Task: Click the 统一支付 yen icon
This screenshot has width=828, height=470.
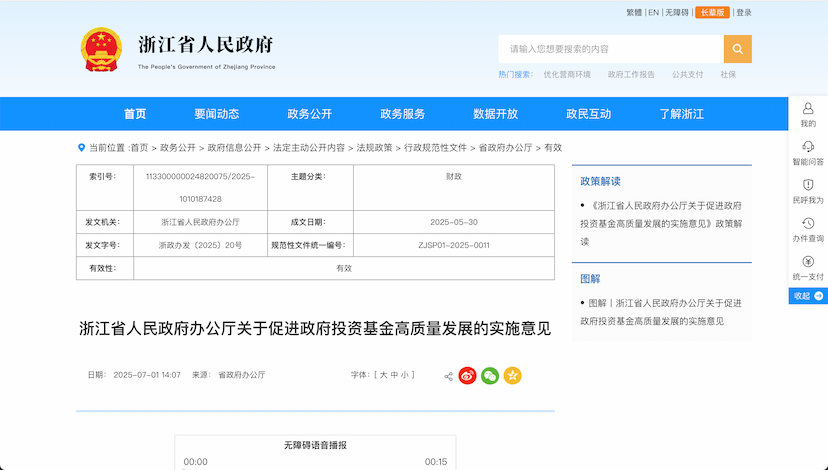Action: [x=808, y=261]
